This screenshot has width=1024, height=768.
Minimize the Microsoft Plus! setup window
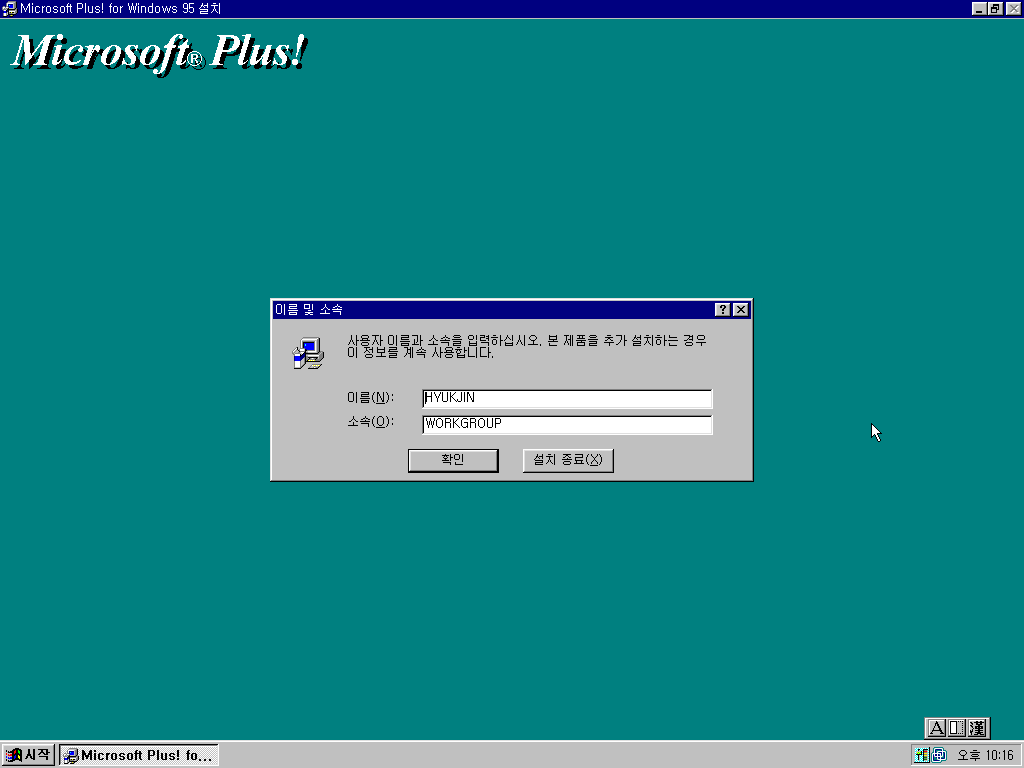(x=978, y=8)
